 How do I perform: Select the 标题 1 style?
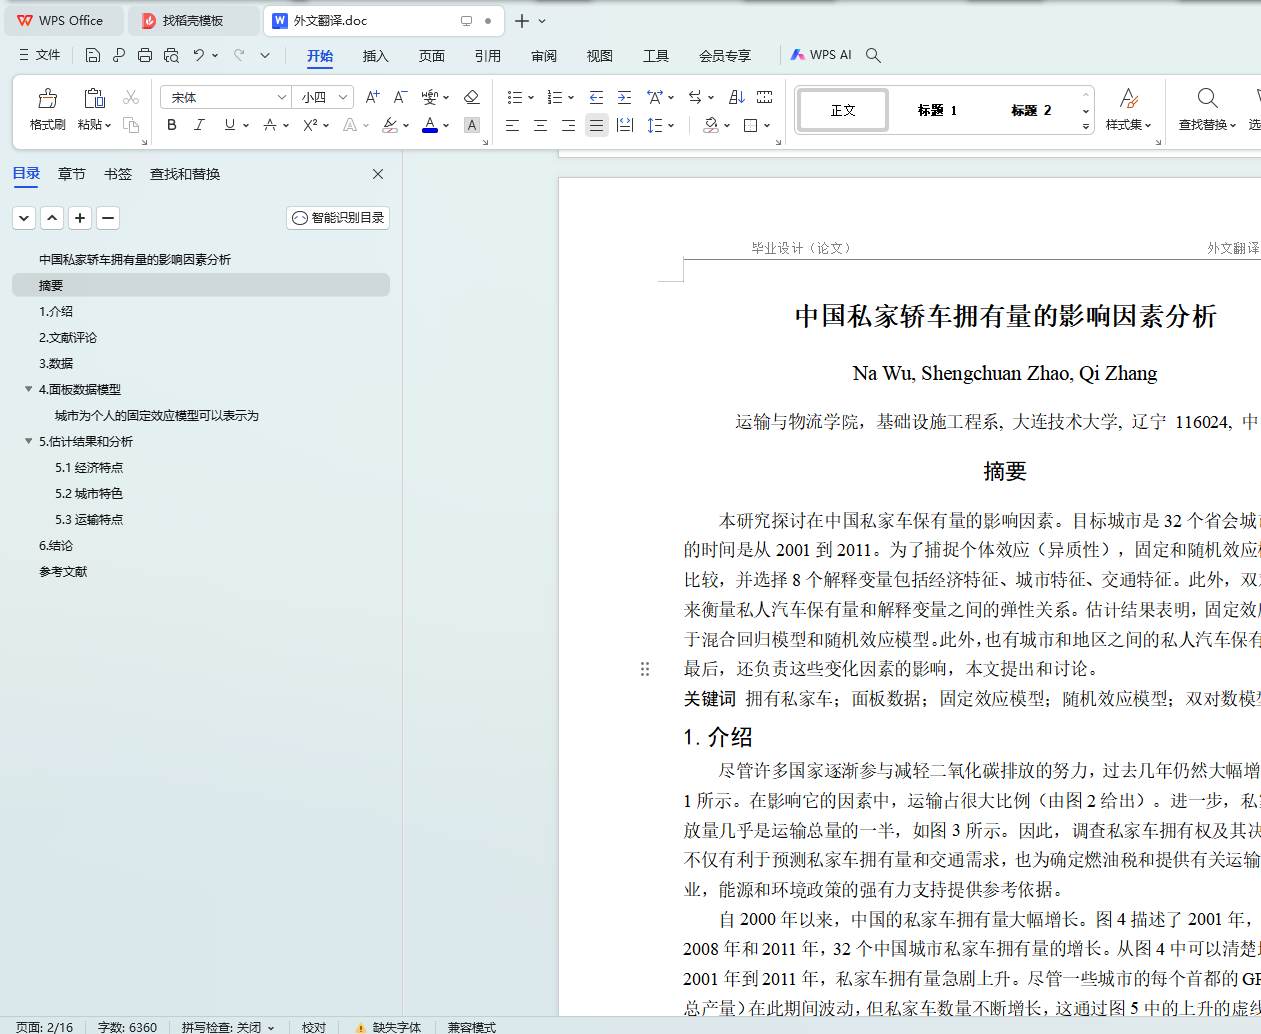937,110
